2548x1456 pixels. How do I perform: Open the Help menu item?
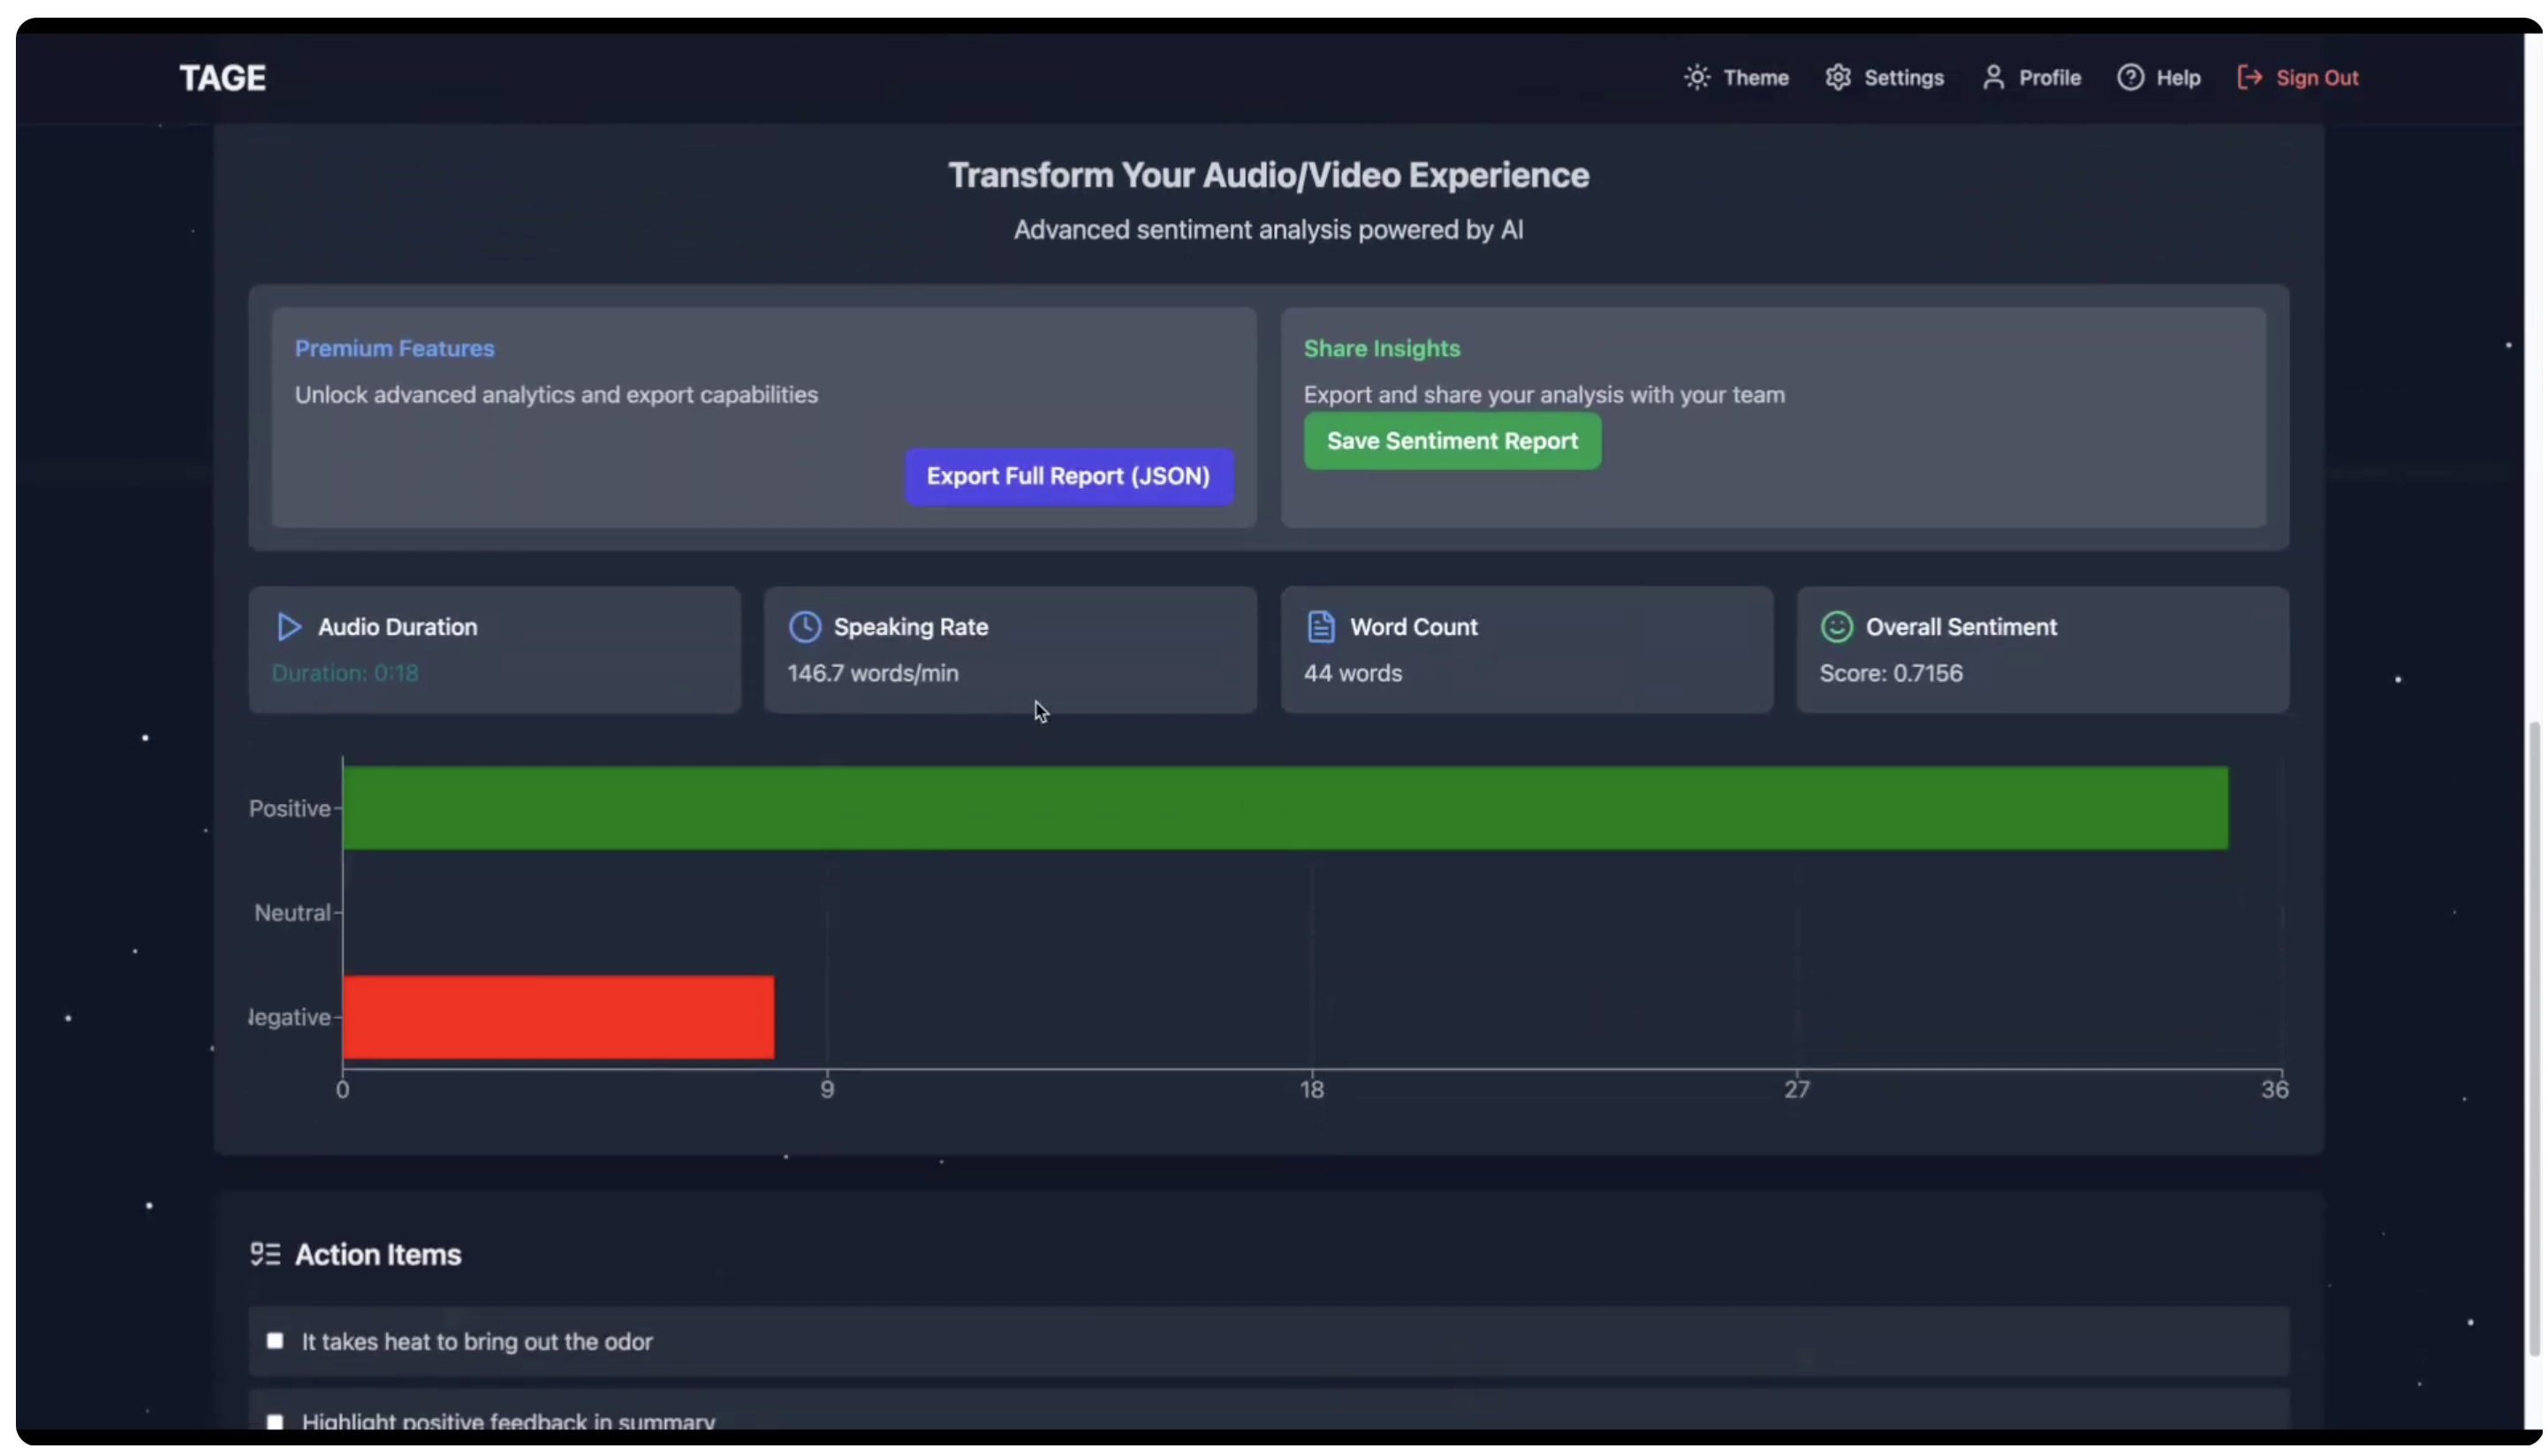click(2177, 78)
